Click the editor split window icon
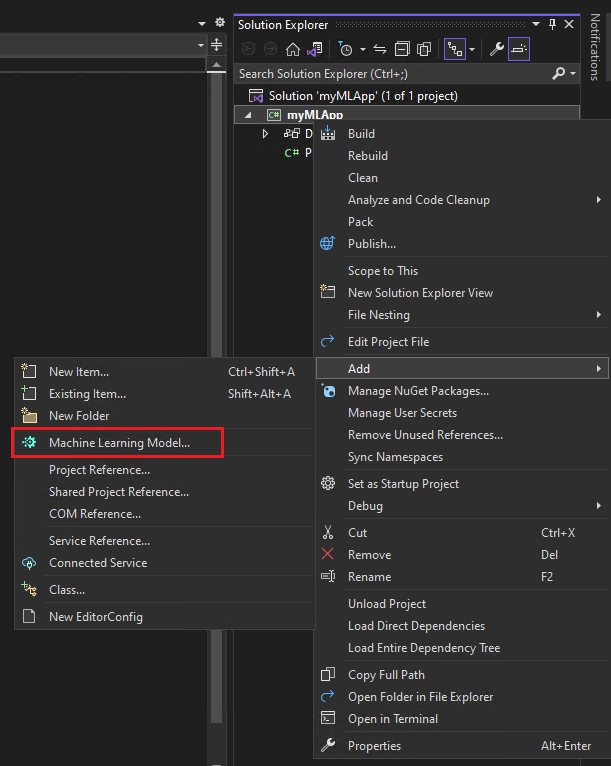Image resolution: width=611 pixels, height=766 pixels. (x=216, y=45)
